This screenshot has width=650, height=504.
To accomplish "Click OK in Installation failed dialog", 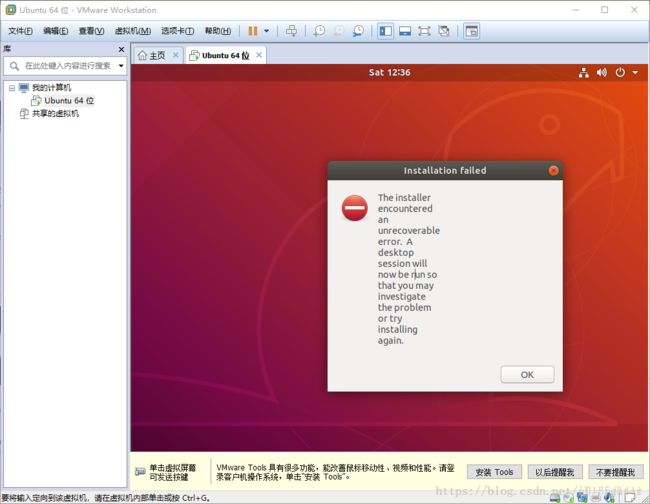I will [x=527, y=375].
